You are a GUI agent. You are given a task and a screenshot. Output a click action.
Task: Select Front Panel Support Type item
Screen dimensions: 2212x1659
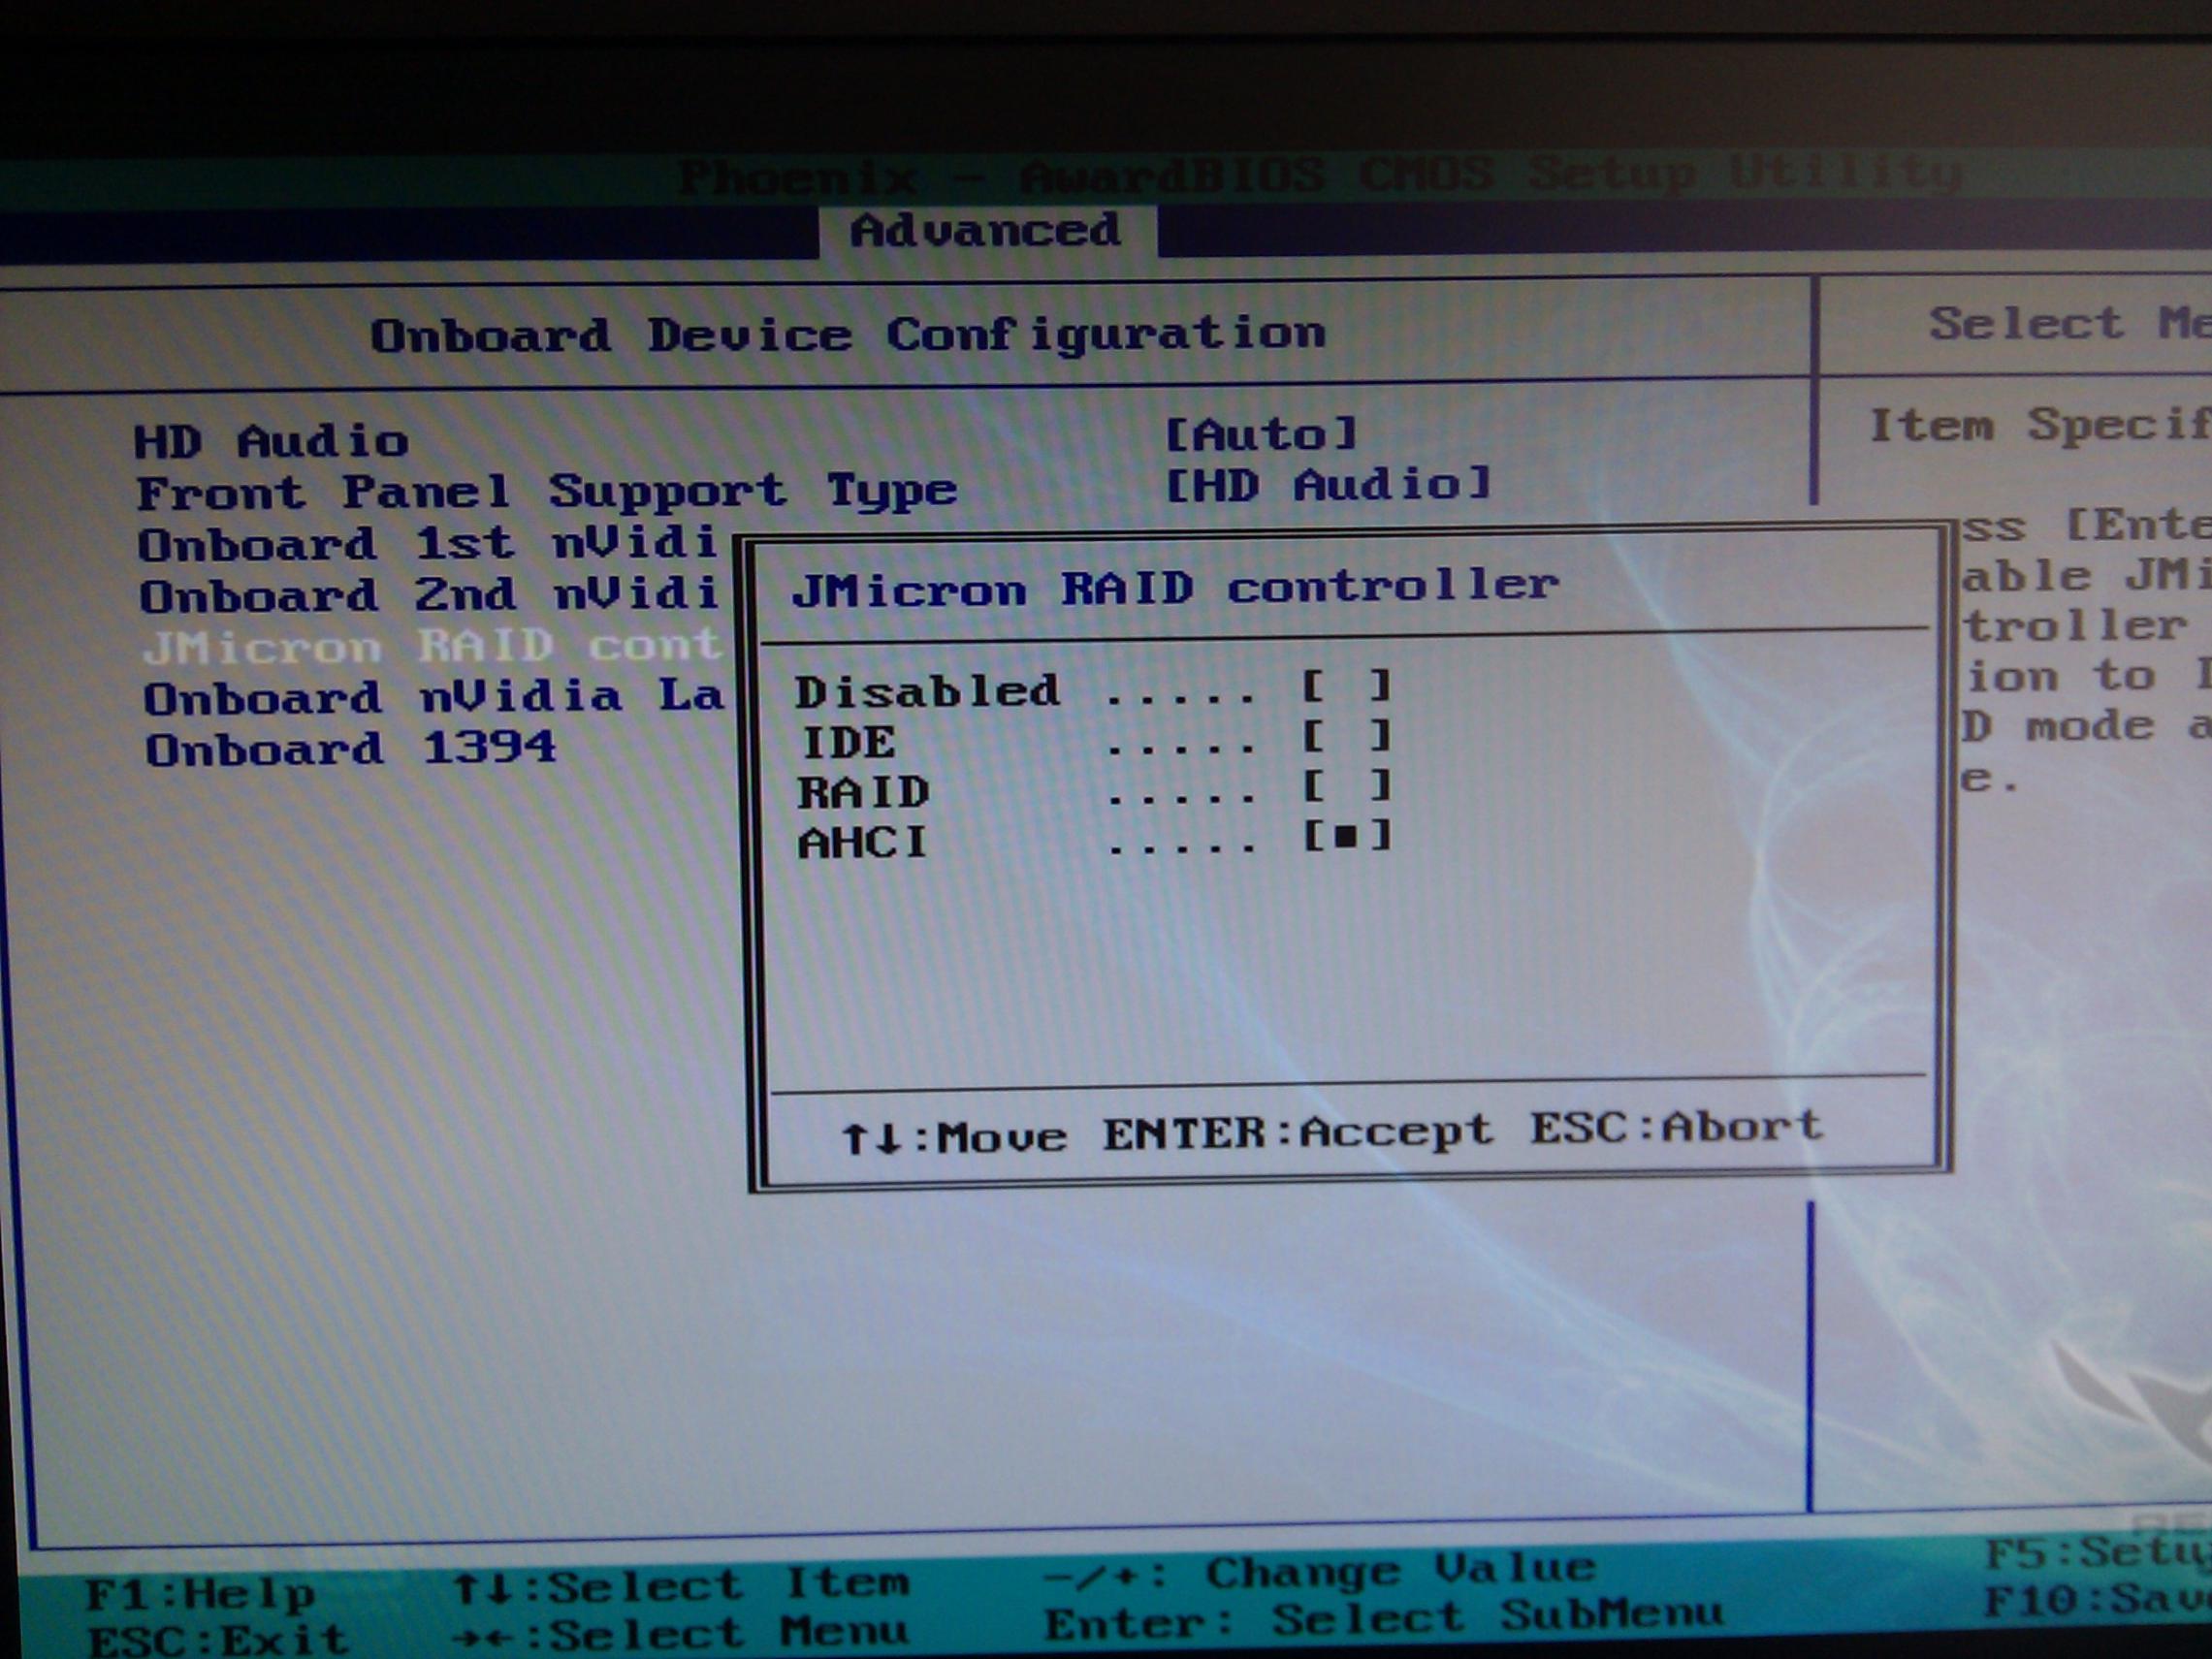(x=546, y=492)
